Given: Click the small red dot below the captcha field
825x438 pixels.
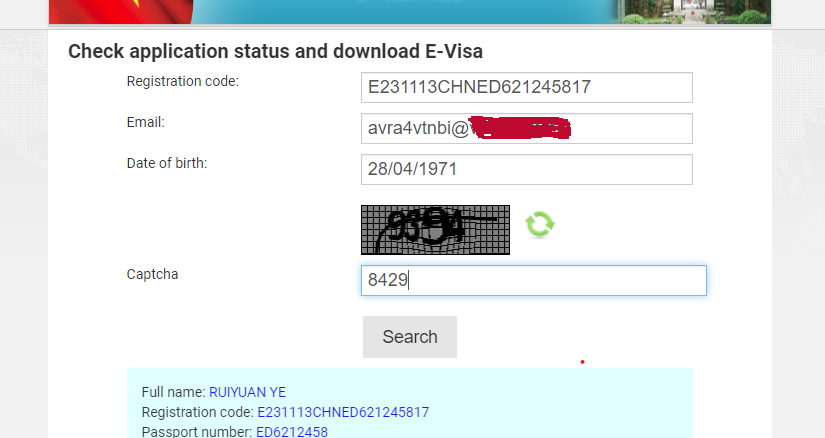Looking at the screenshot, I should [582, 362].
